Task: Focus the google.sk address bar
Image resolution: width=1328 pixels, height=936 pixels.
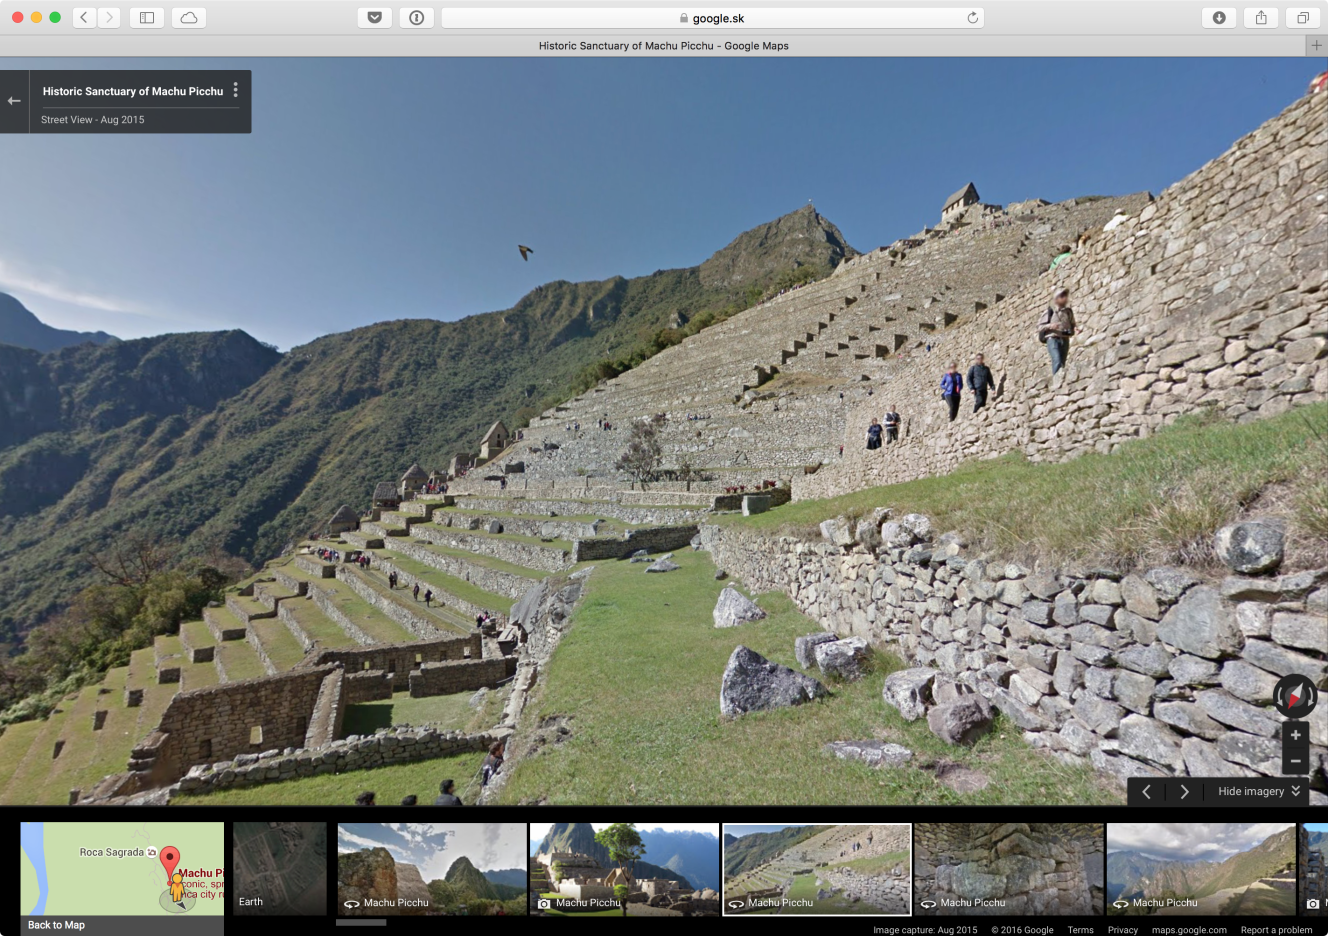Action: pos(712,18)
